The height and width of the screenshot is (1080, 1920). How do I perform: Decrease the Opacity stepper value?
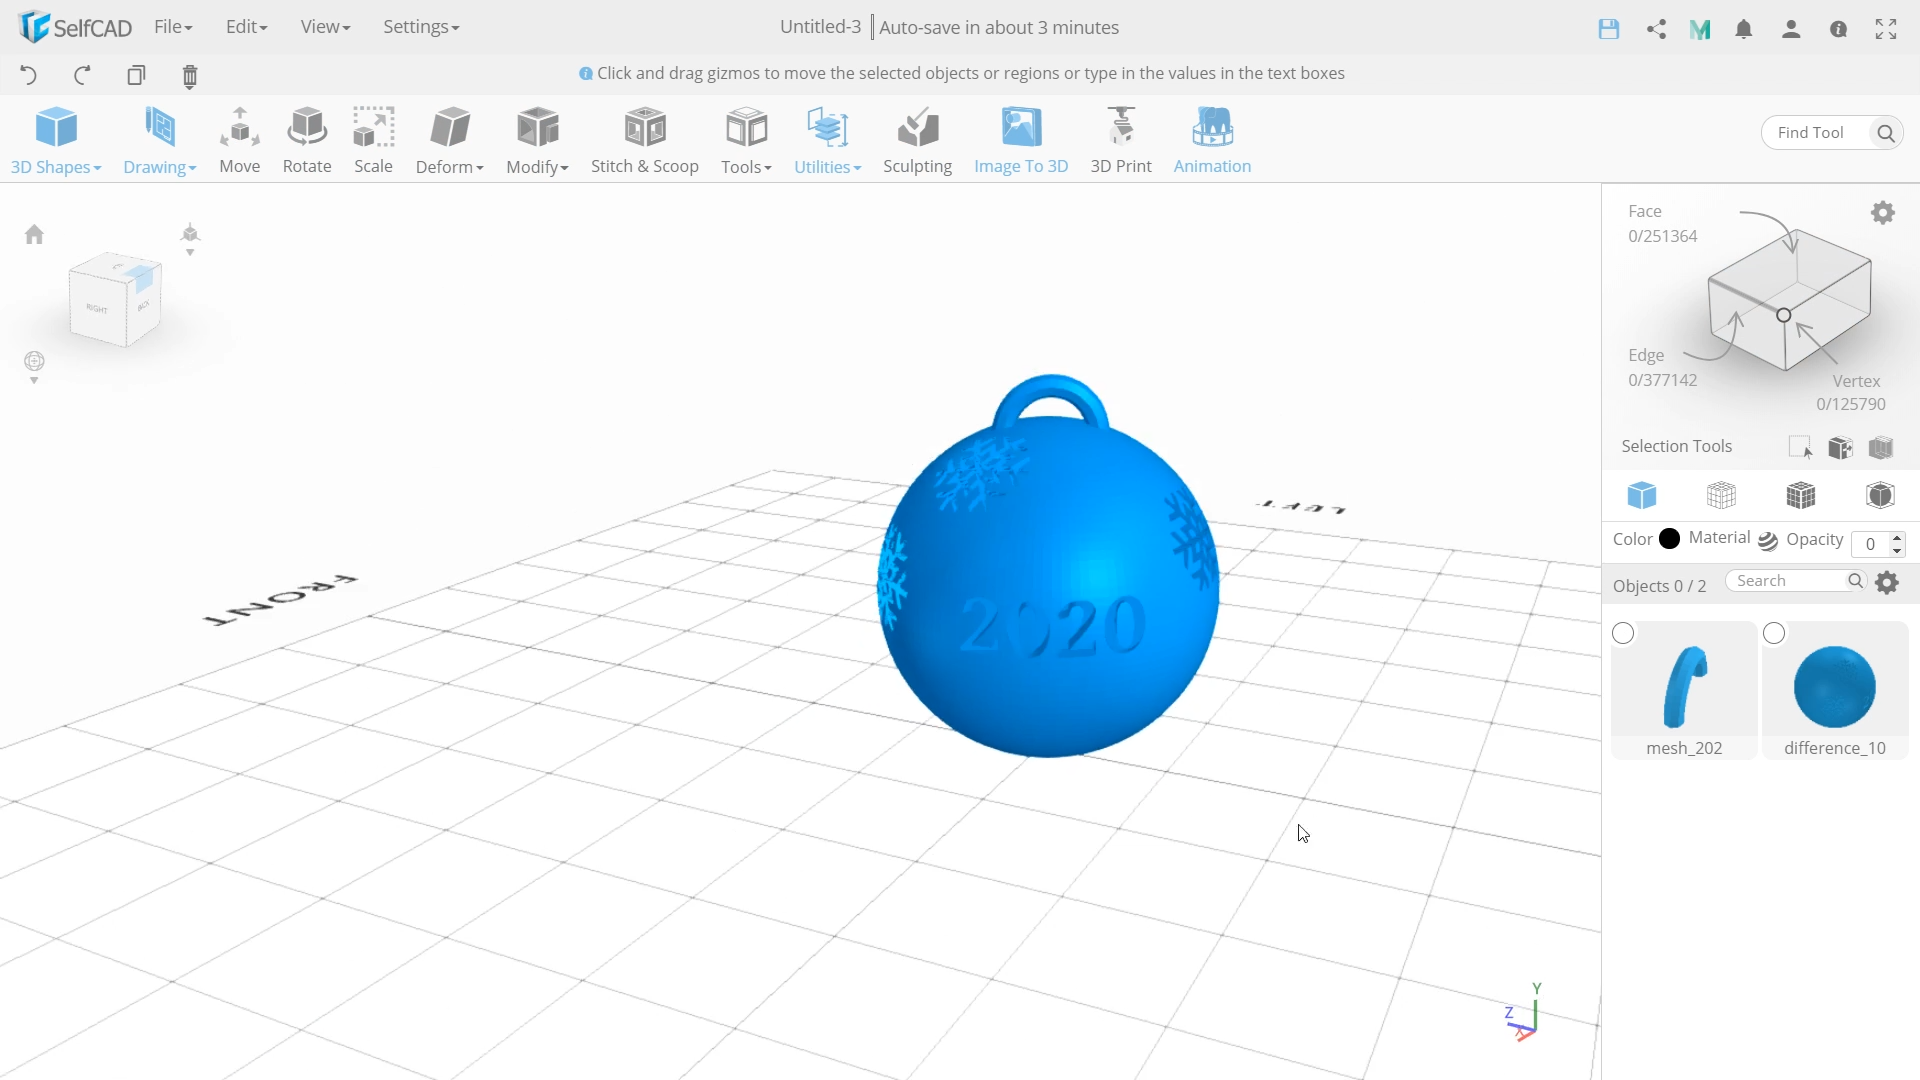[1897, 551]
